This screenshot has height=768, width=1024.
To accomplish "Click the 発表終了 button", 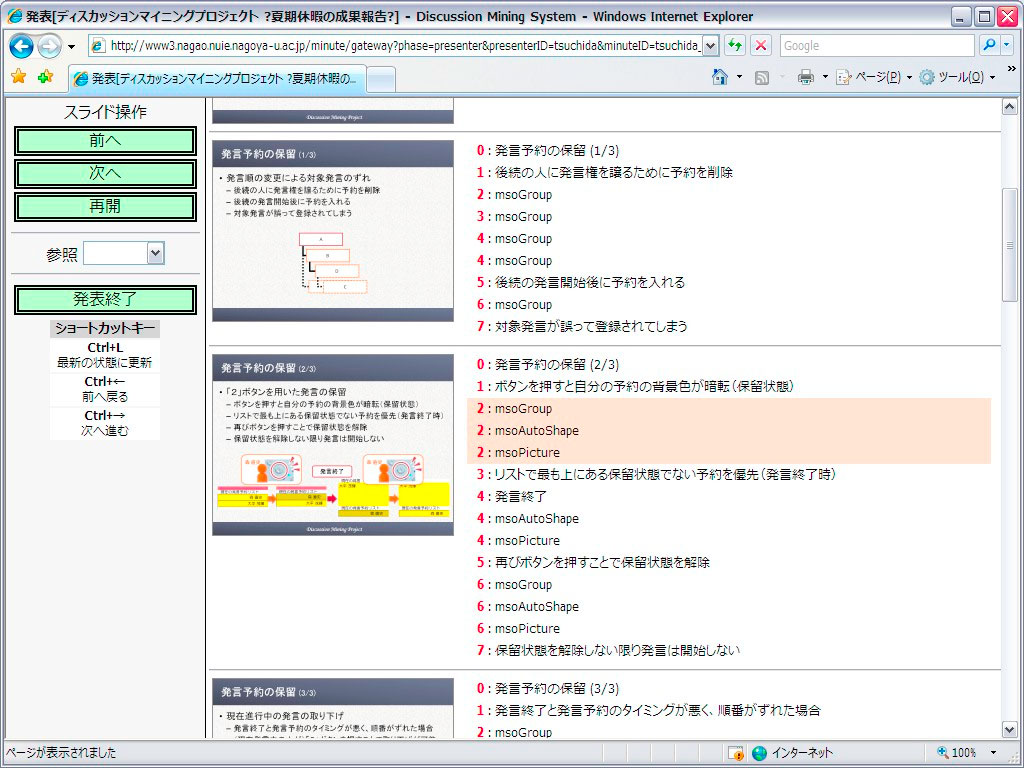I will tap(105, 300).
